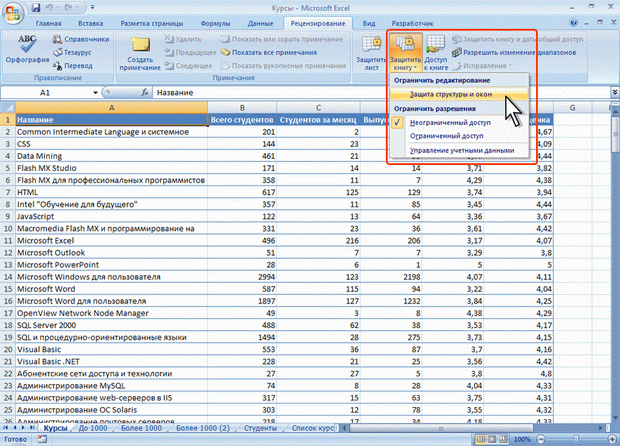Open the Разработчик tab

point(412,23)
